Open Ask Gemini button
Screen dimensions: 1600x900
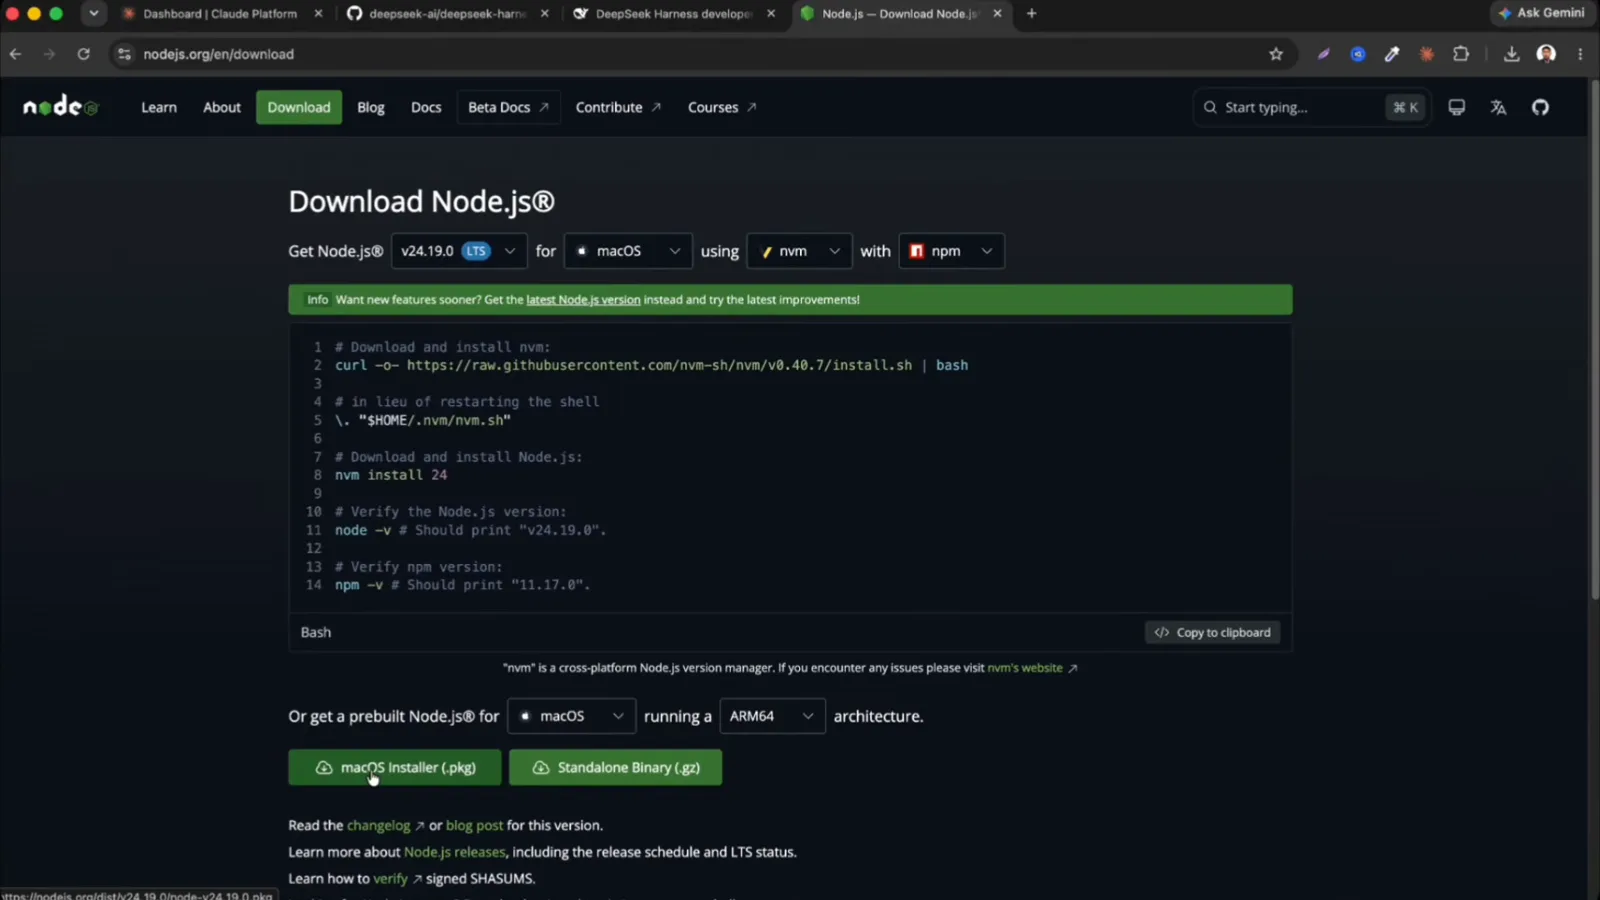point(1541,13)
